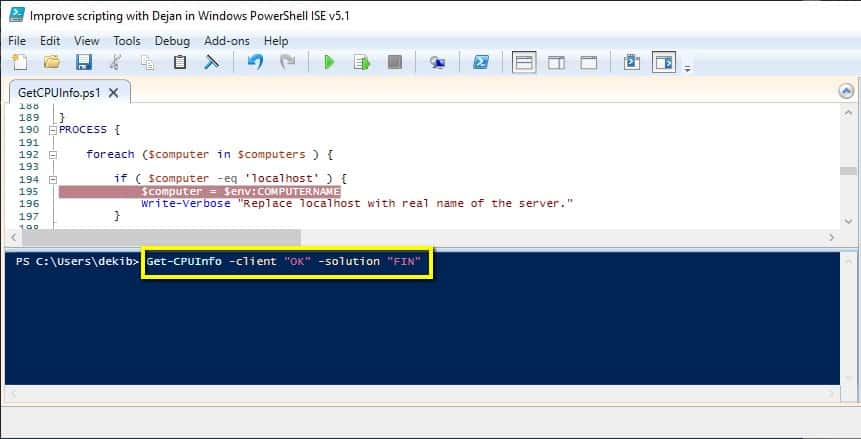Open the Debug menu
Screen dimensions: 861x439
[x=172, y=41]
